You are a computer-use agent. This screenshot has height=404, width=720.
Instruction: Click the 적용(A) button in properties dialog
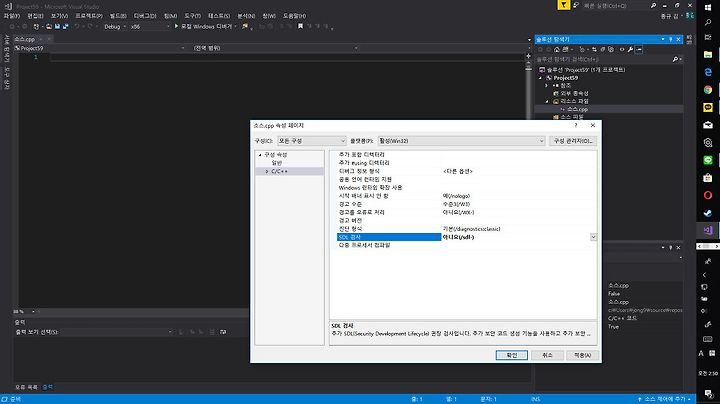tap(582, 355)
